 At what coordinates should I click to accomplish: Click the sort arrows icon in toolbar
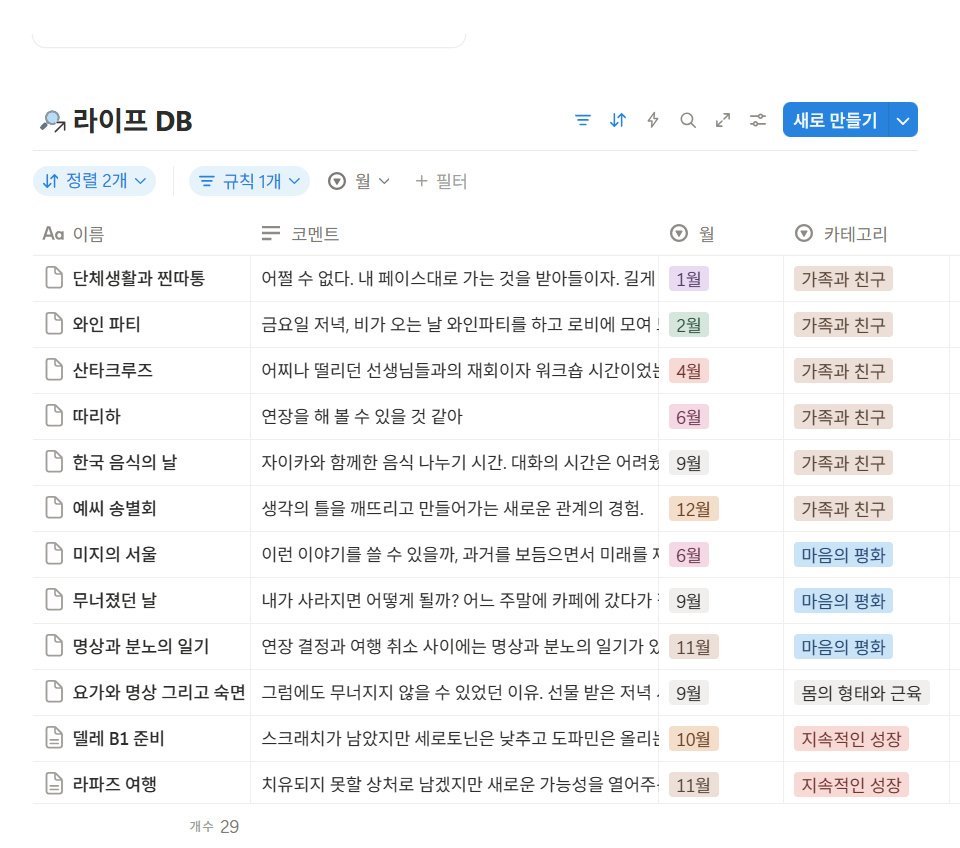pyautogui.click(x=618, y=120)
